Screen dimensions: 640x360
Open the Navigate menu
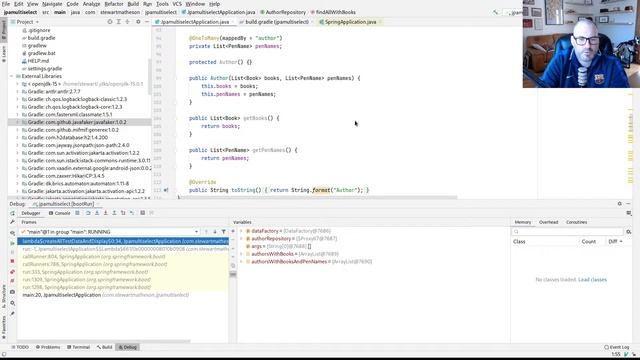(52, 4)
